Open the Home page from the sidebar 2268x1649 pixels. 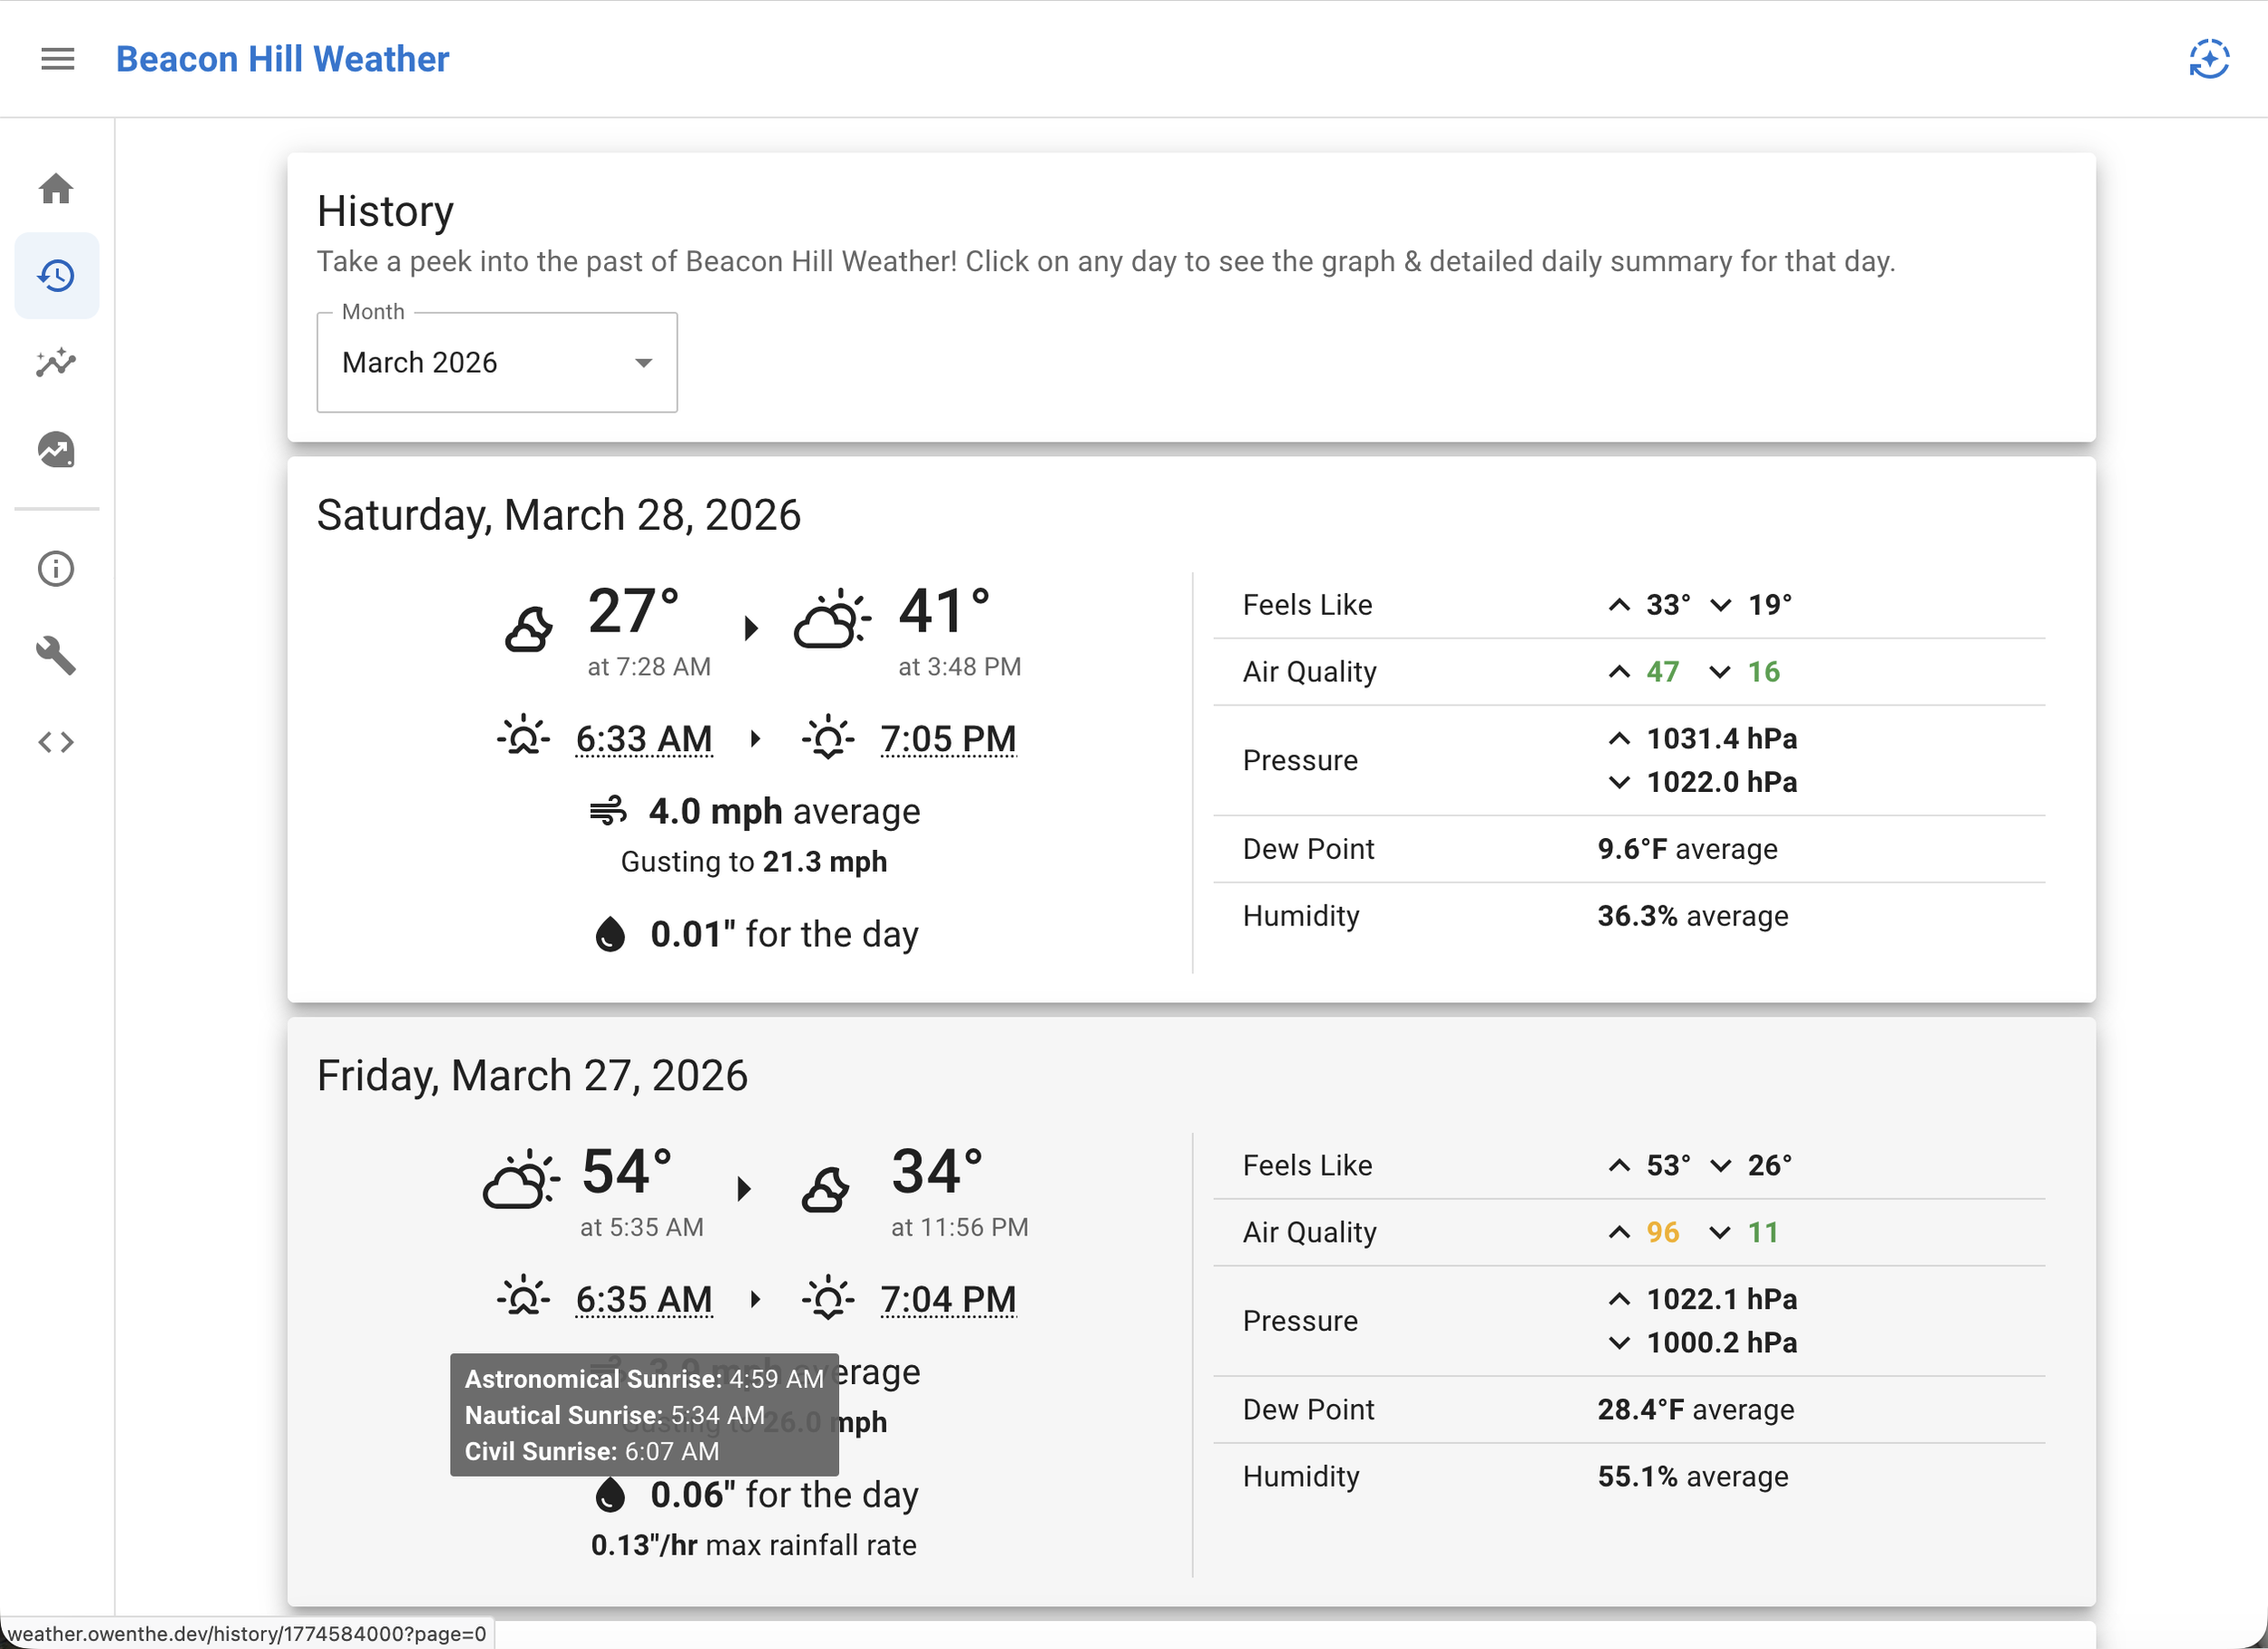click(56, 189)
